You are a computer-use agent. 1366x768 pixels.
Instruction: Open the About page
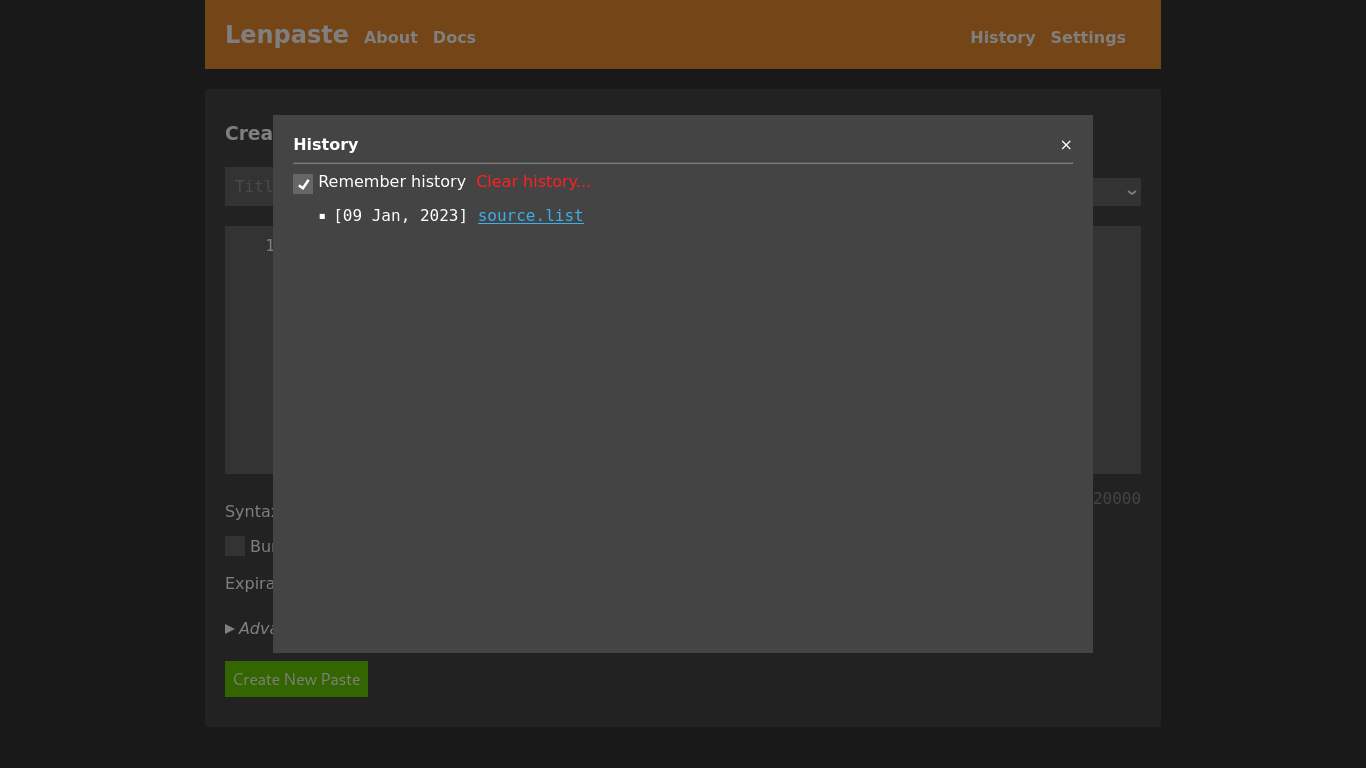pyautogui.click(x=390, y=37)
